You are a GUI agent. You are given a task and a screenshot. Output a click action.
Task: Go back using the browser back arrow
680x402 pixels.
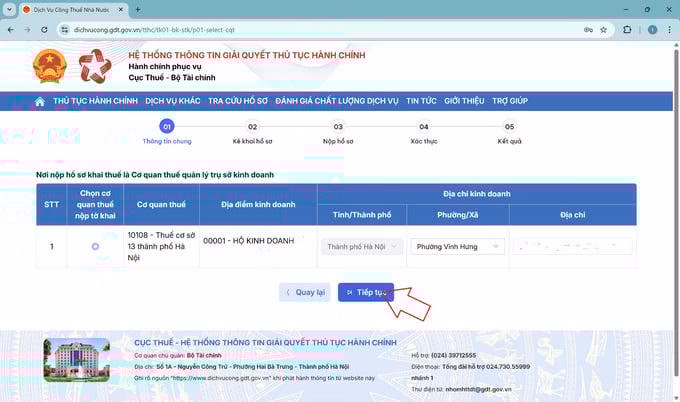point(10,29)
